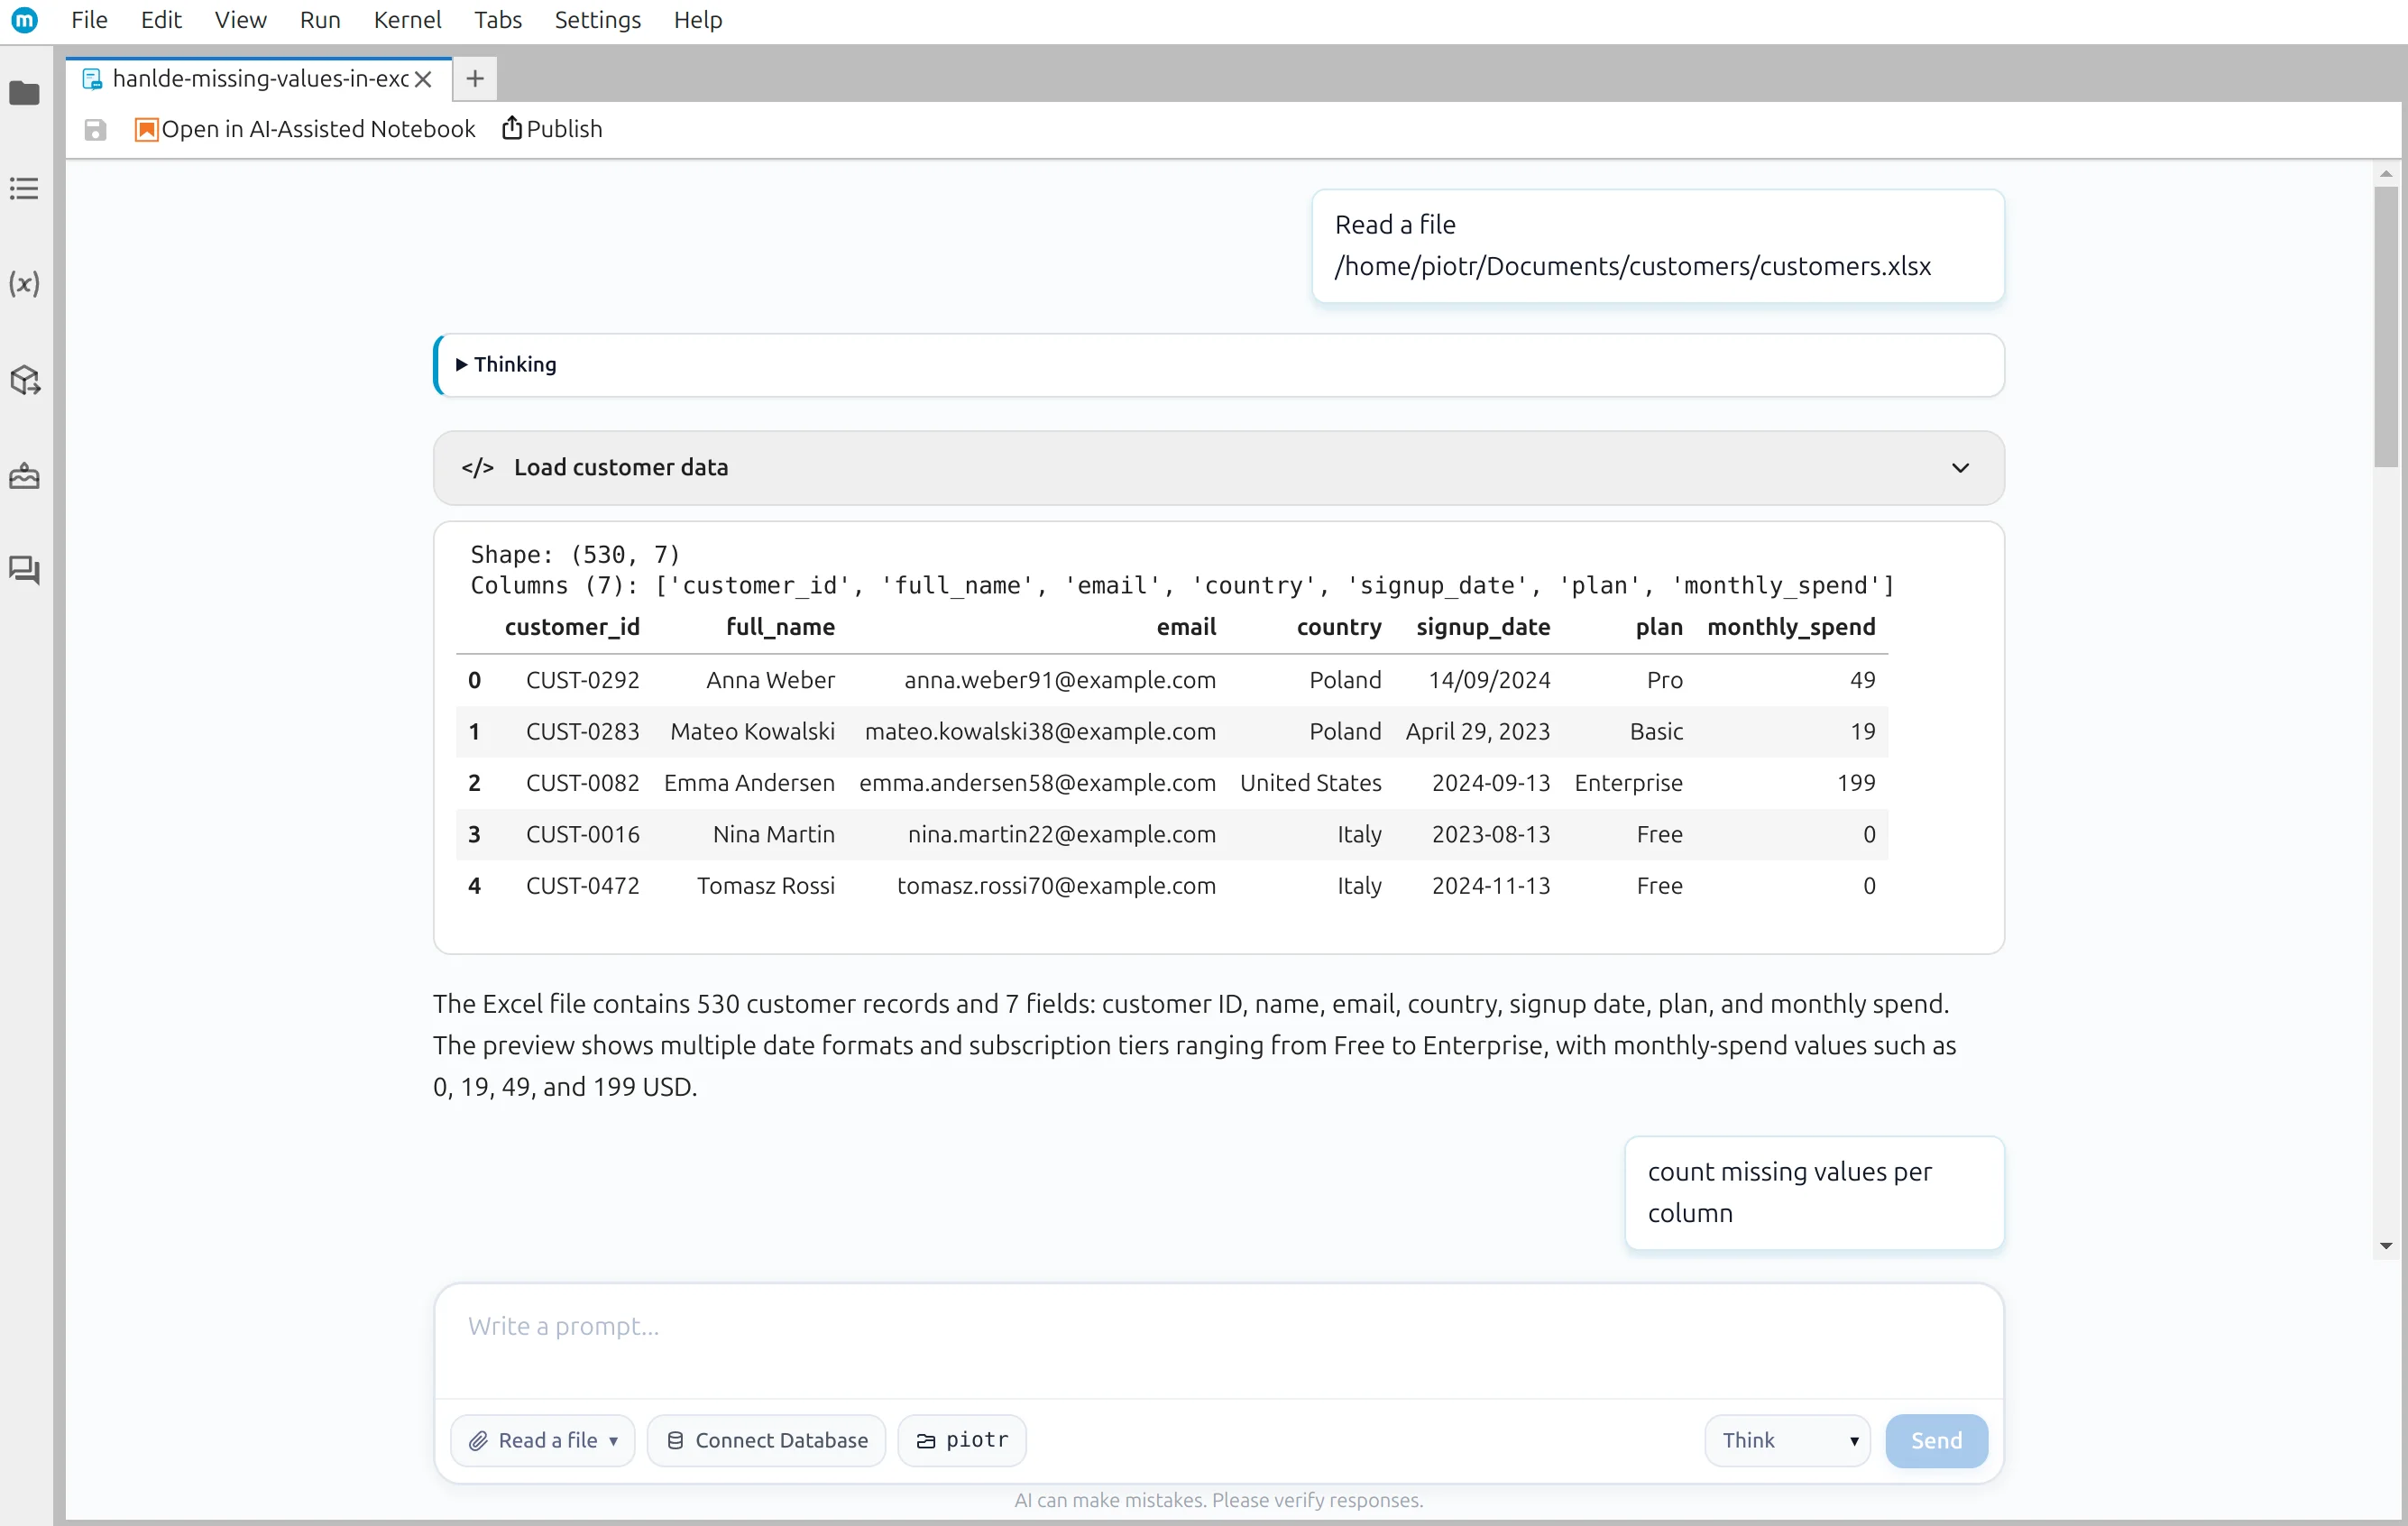Click the folder icon beside piotr
The image size is (2408, 1526).
point(926,1441)
